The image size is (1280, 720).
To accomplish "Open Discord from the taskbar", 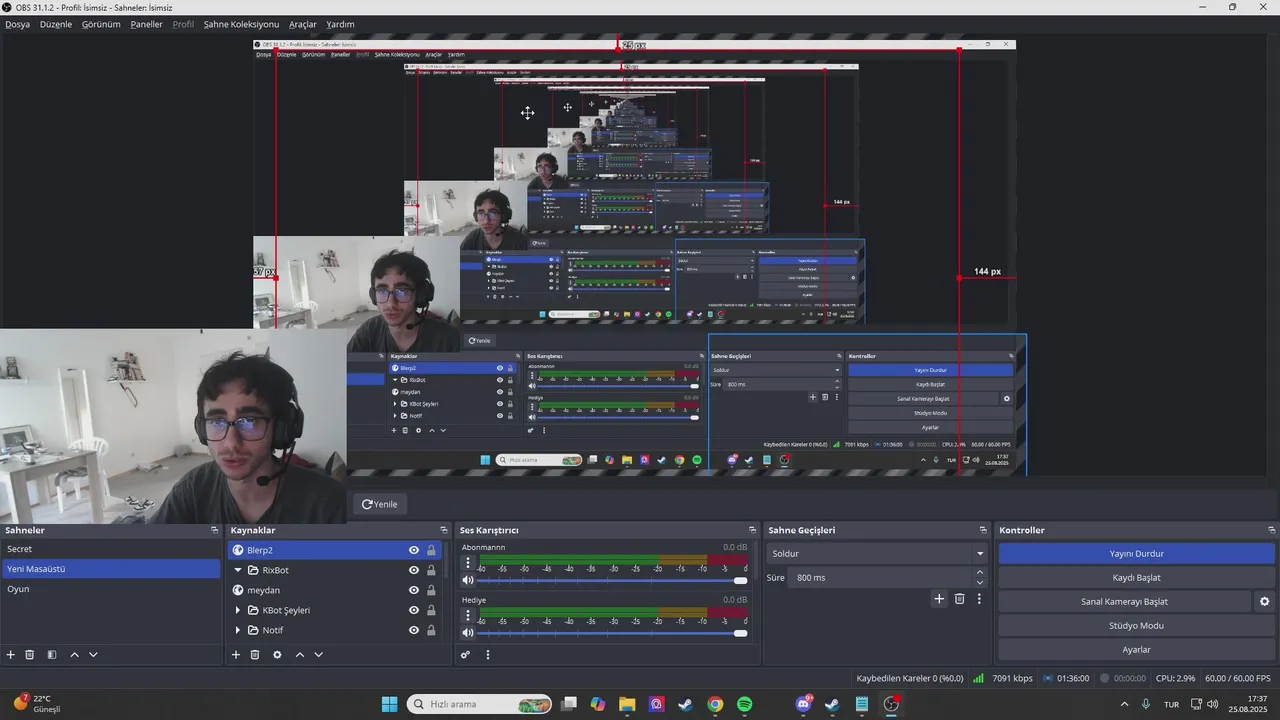I will (803, 704).
